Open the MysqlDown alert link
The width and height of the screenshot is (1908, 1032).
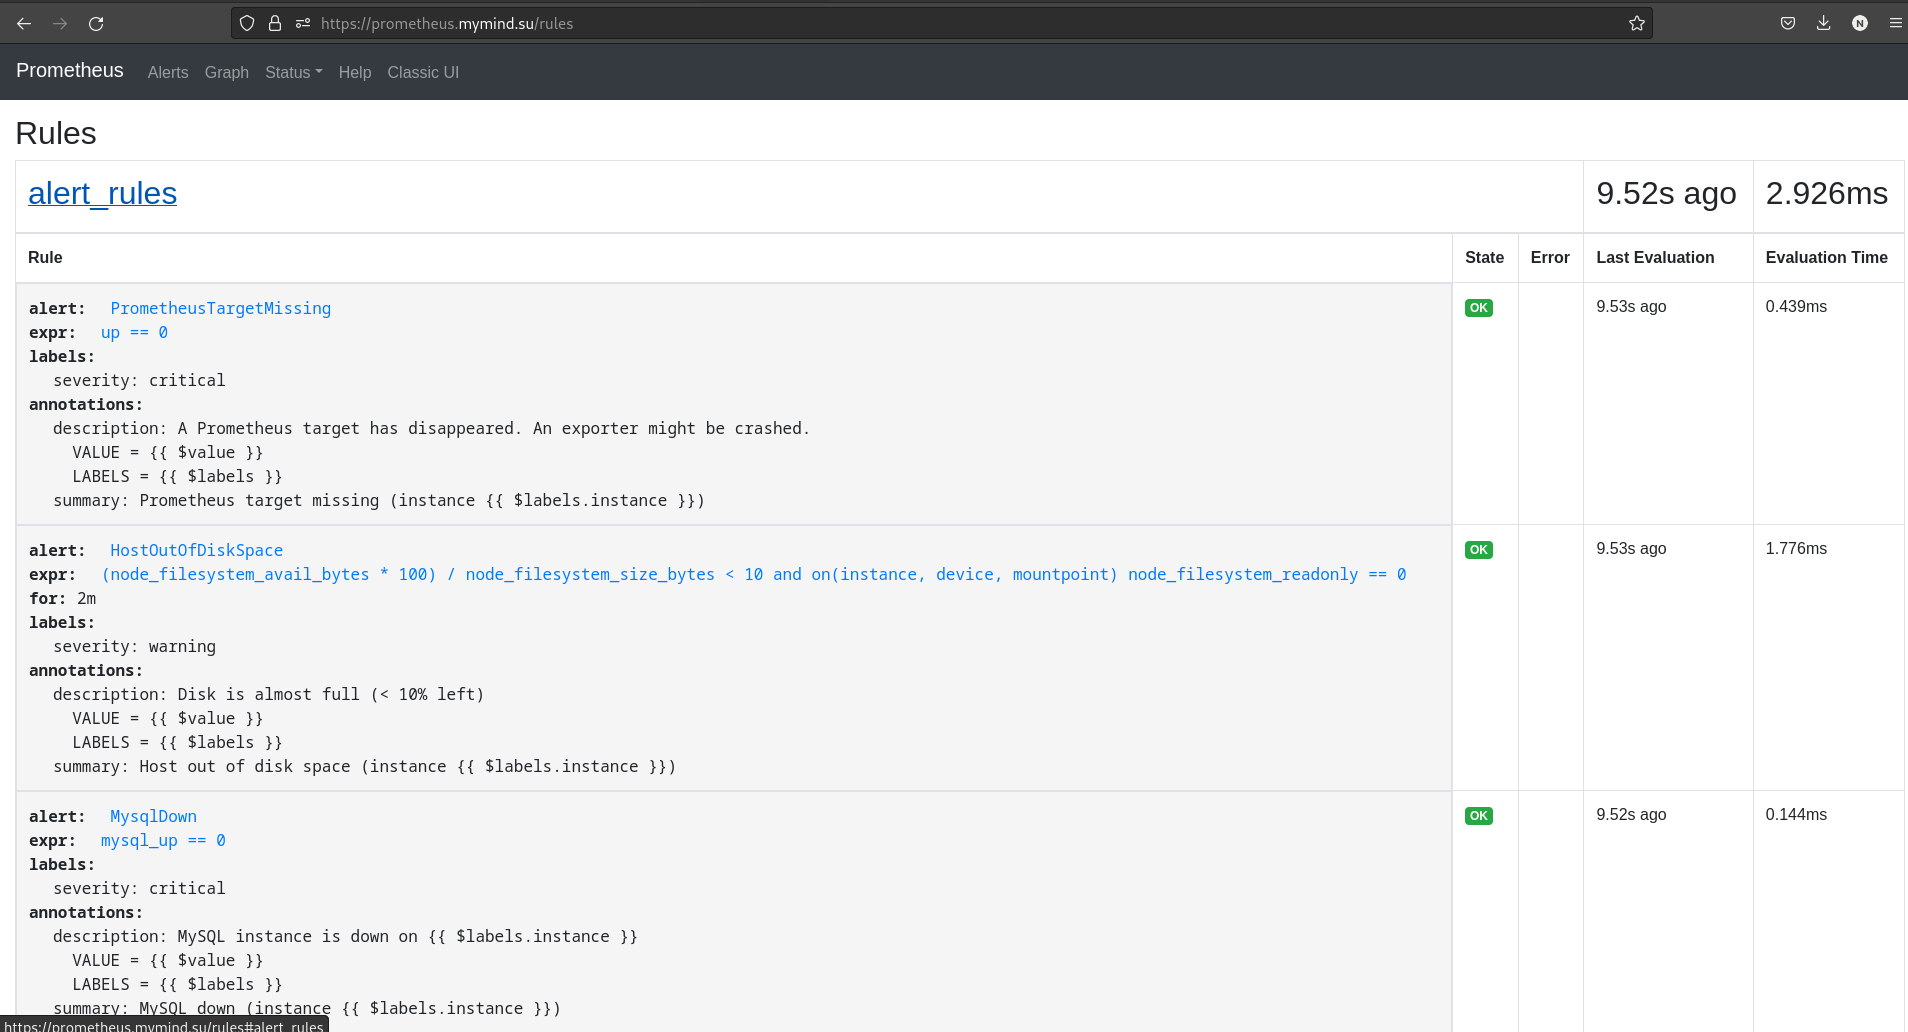pyautogui.click(x=153, y=816)
